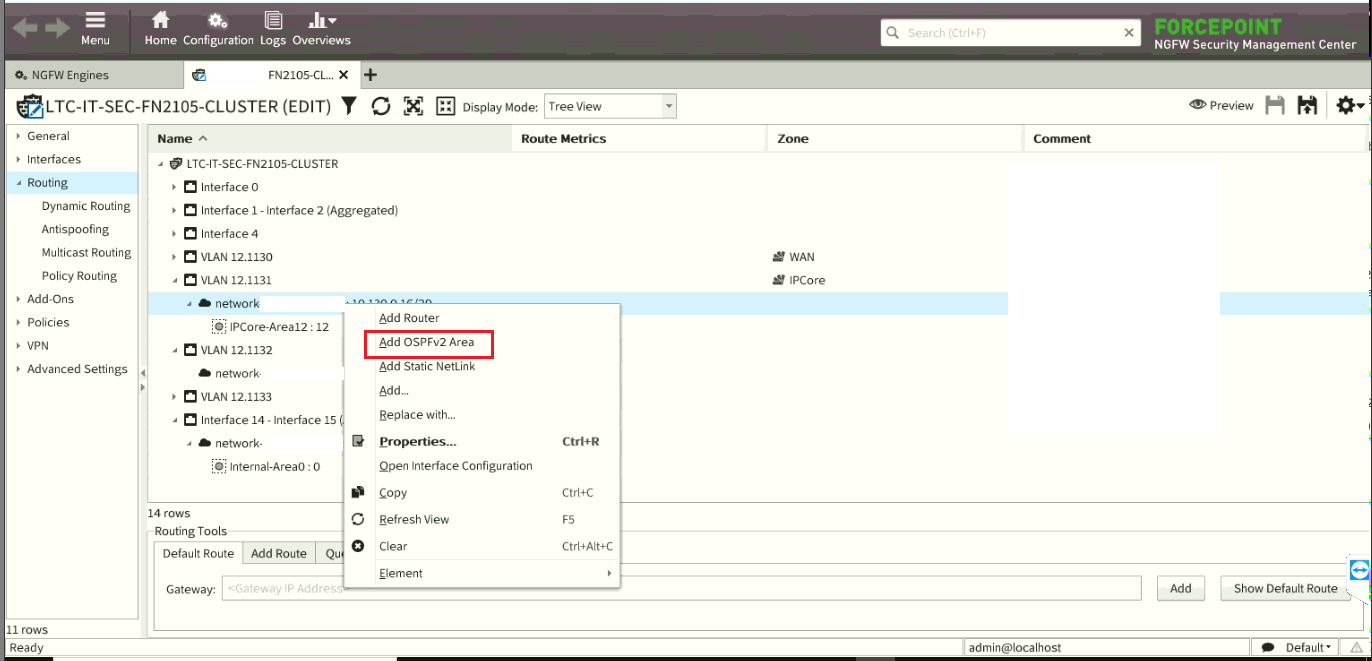
Task: Open the Display Mode Tree View dropdown
Action: [x=610, y=106]
